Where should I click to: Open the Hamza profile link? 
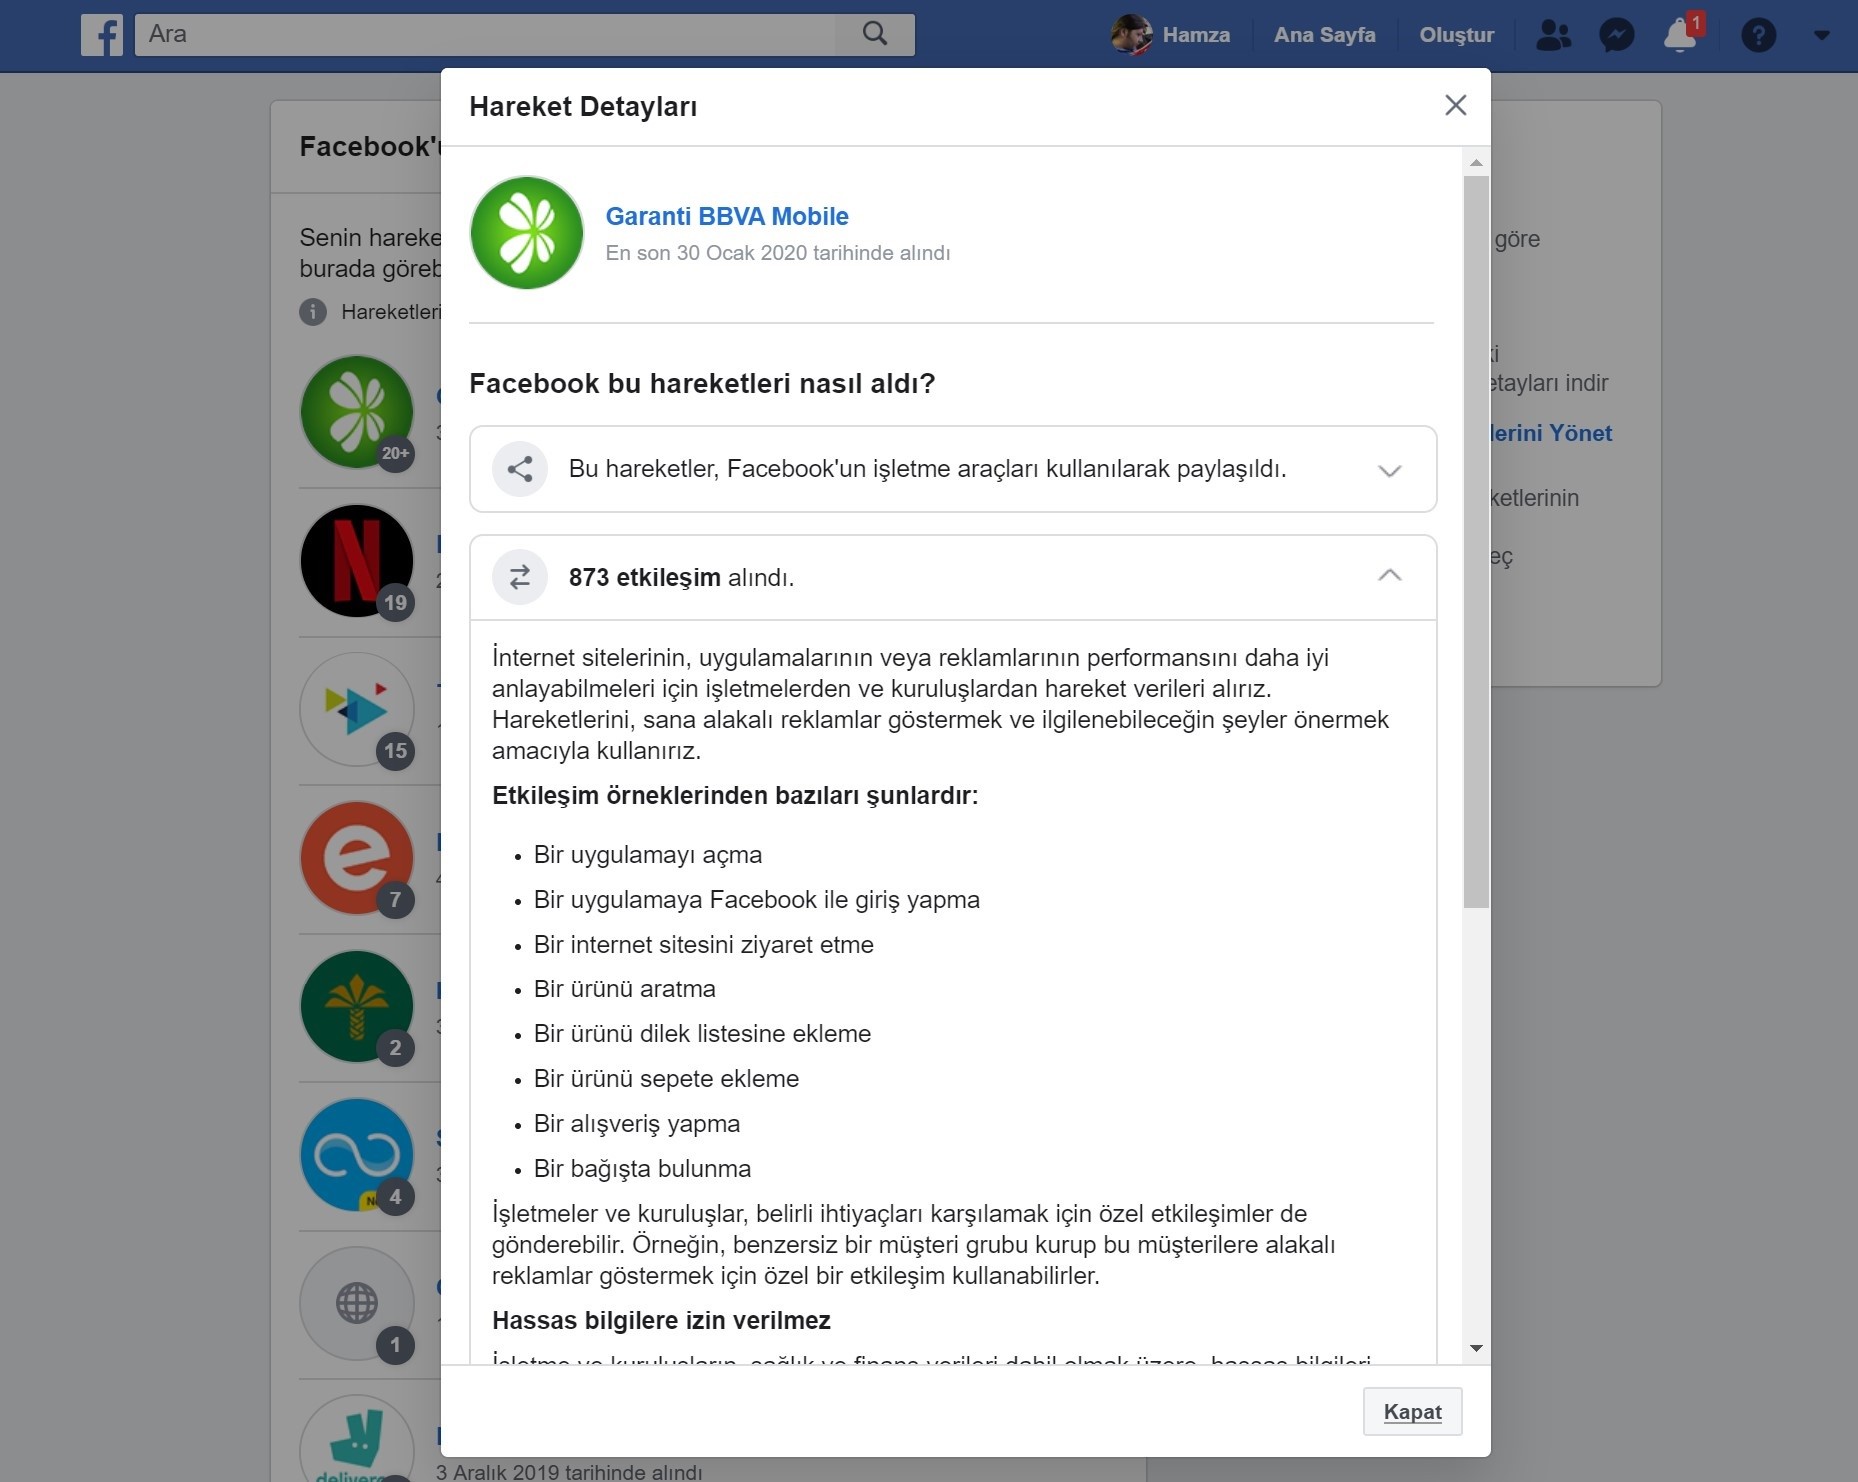click(x=1196, y=35)
